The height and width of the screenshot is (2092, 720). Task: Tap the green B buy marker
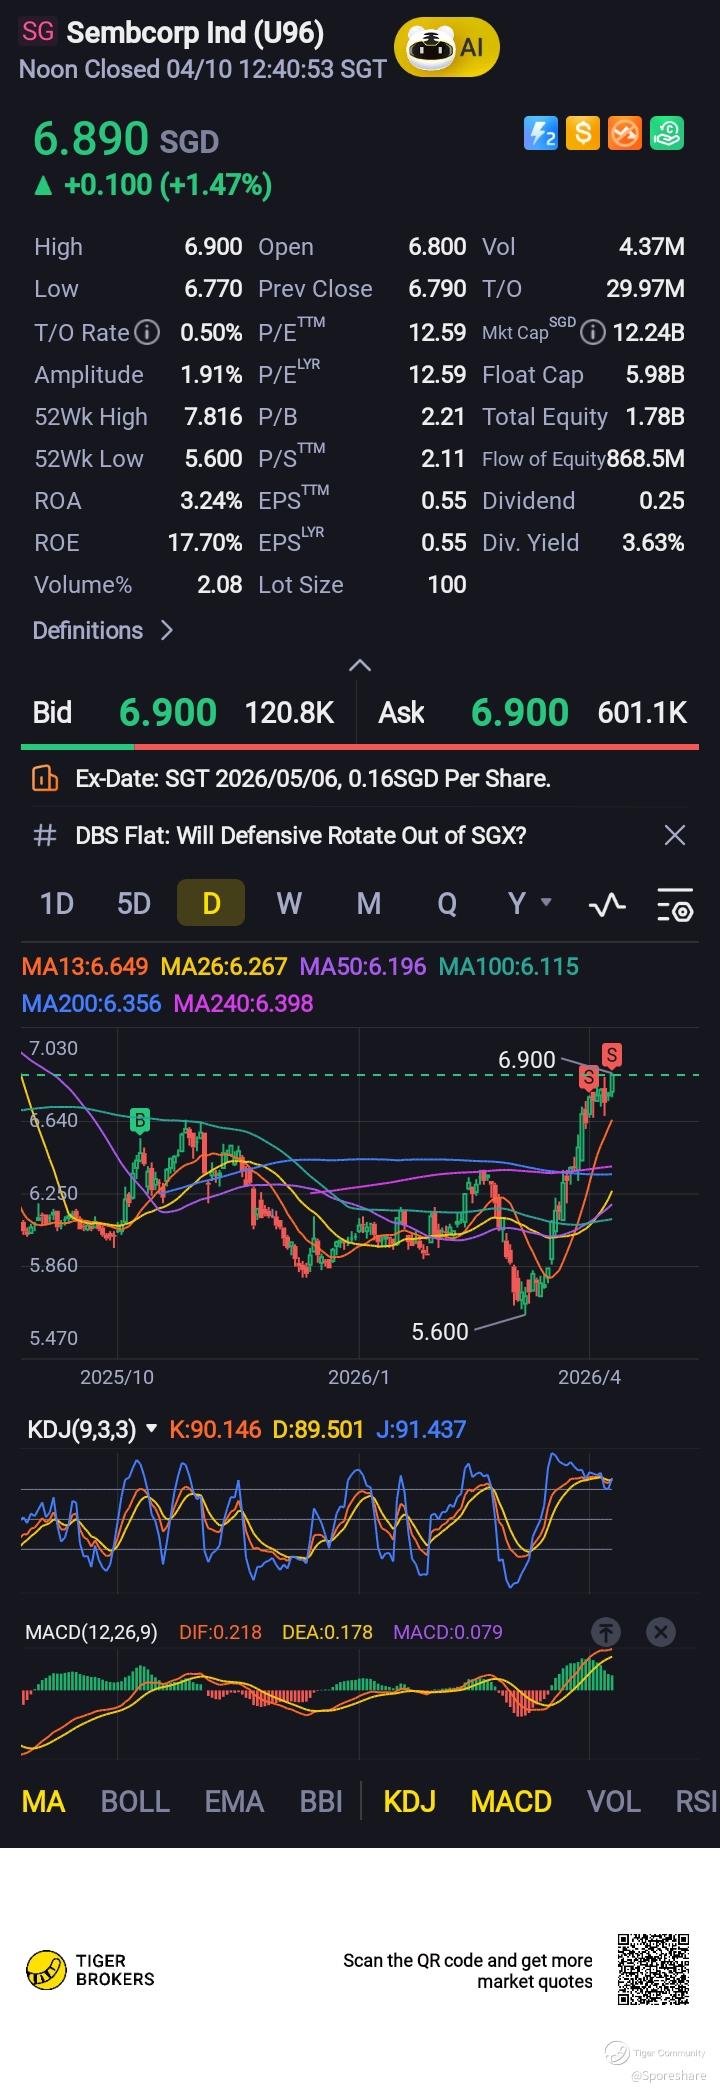point(140,1121)
